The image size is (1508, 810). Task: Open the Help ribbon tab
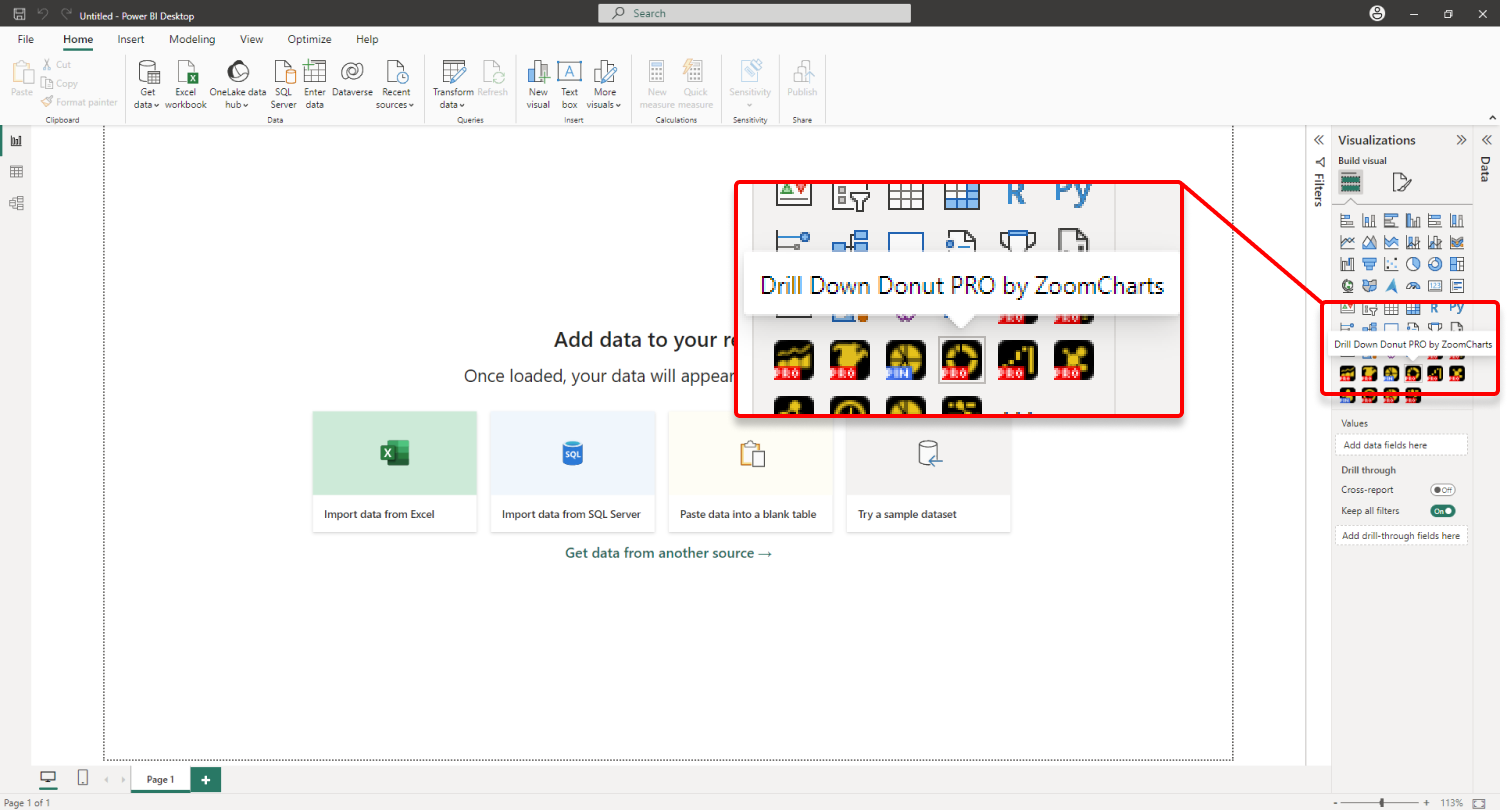[x=367, y=39]
